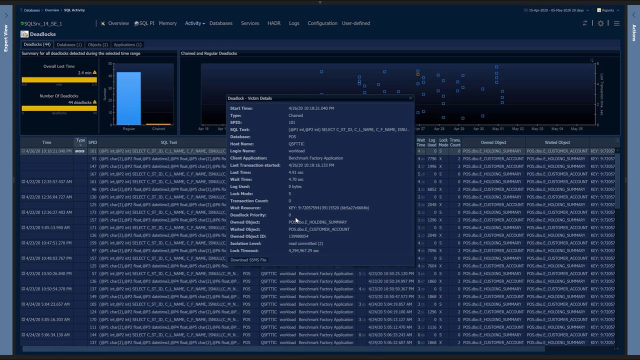640x360 pixels.
Task: Collapse the 4/23/20 10:48:03 PM deadlock row
Action: (23, 258)
